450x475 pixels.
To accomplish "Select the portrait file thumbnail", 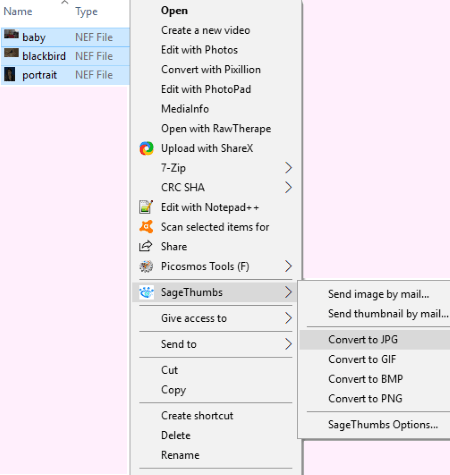I will click(x=9, y=74).
